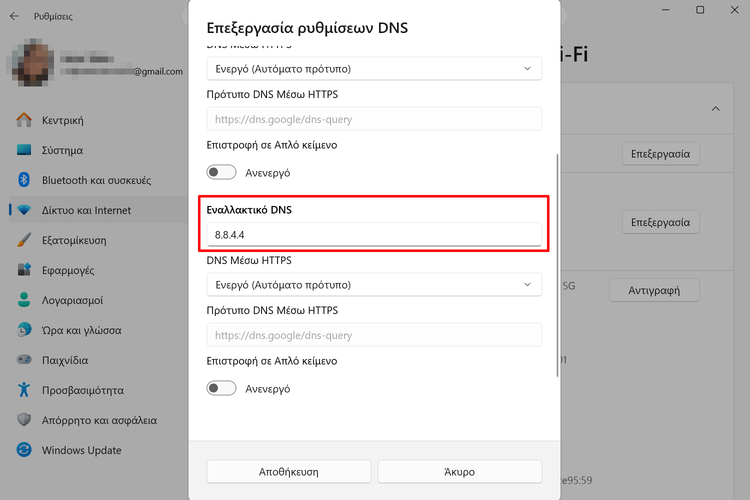Expand the upper DNS Μέσω HTTPS dropdown
Screen dimensions: 750x500
(374, 69)
